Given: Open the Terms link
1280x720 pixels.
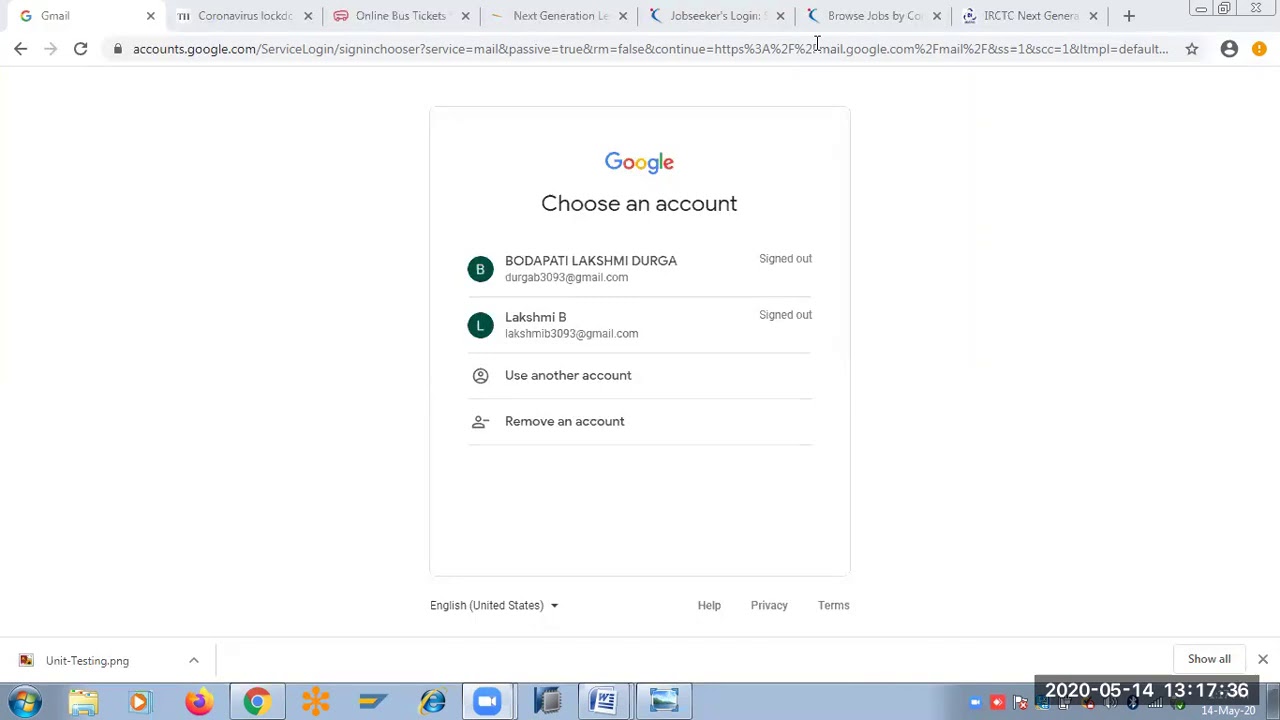Looking at the screenshot, I should tap(833, 605).
